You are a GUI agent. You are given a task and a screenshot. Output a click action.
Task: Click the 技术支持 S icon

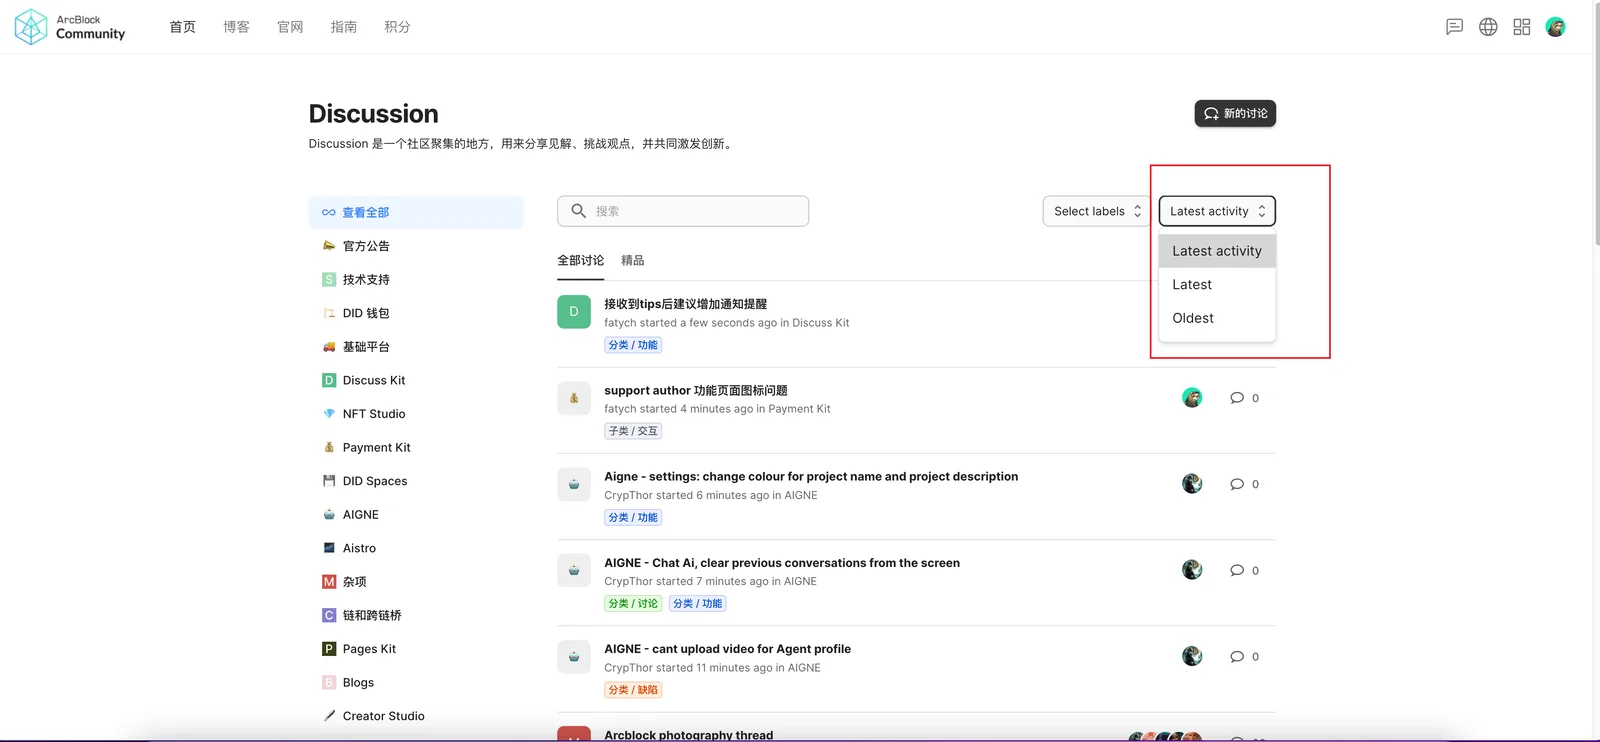[329, 280]
